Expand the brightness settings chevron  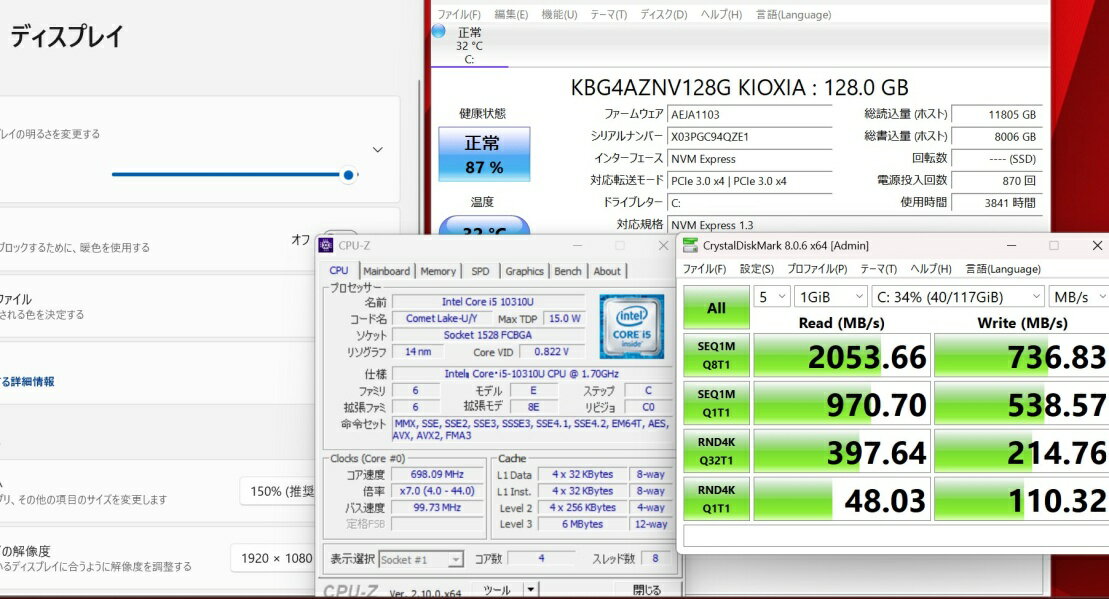click(x=377, y=150)
